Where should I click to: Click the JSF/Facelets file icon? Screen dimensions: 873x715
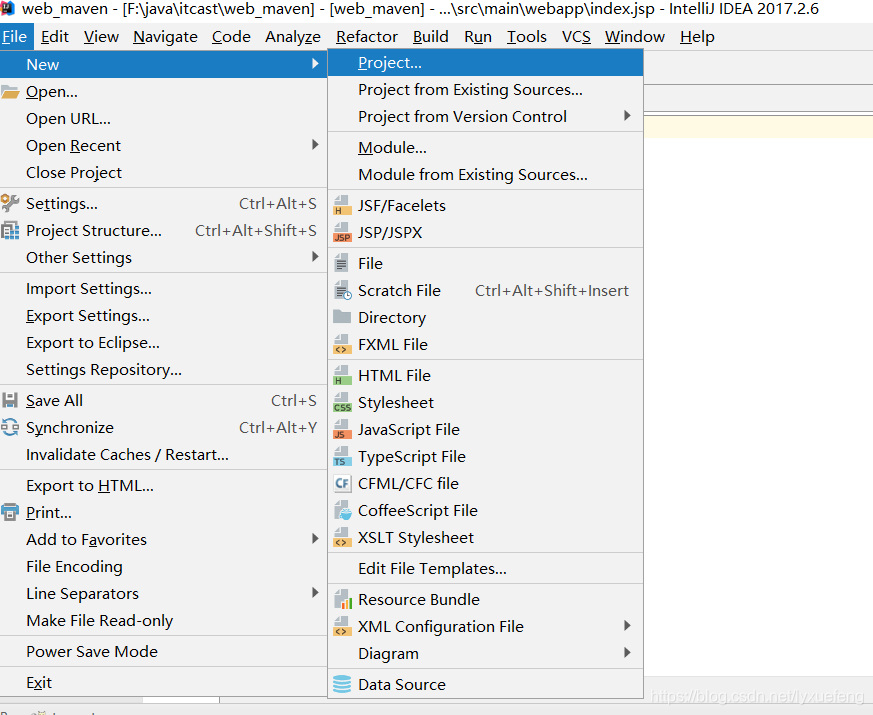point(342,205)
